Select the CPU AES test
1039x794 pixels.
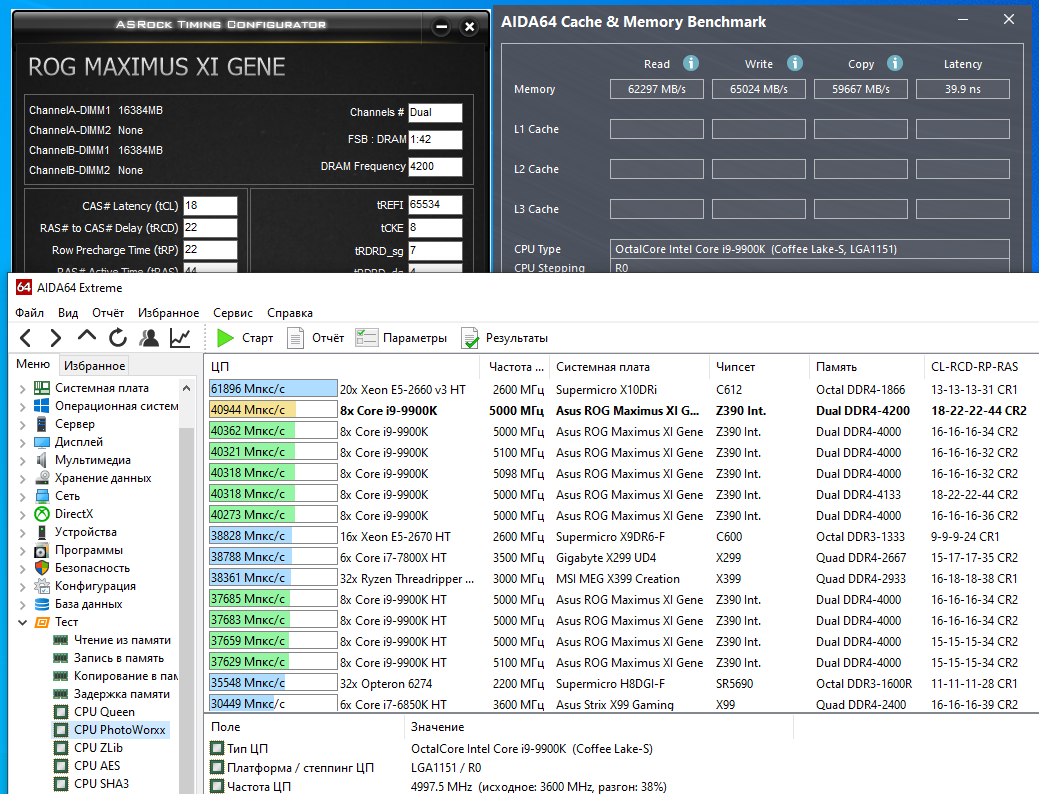tap(97, 765)
